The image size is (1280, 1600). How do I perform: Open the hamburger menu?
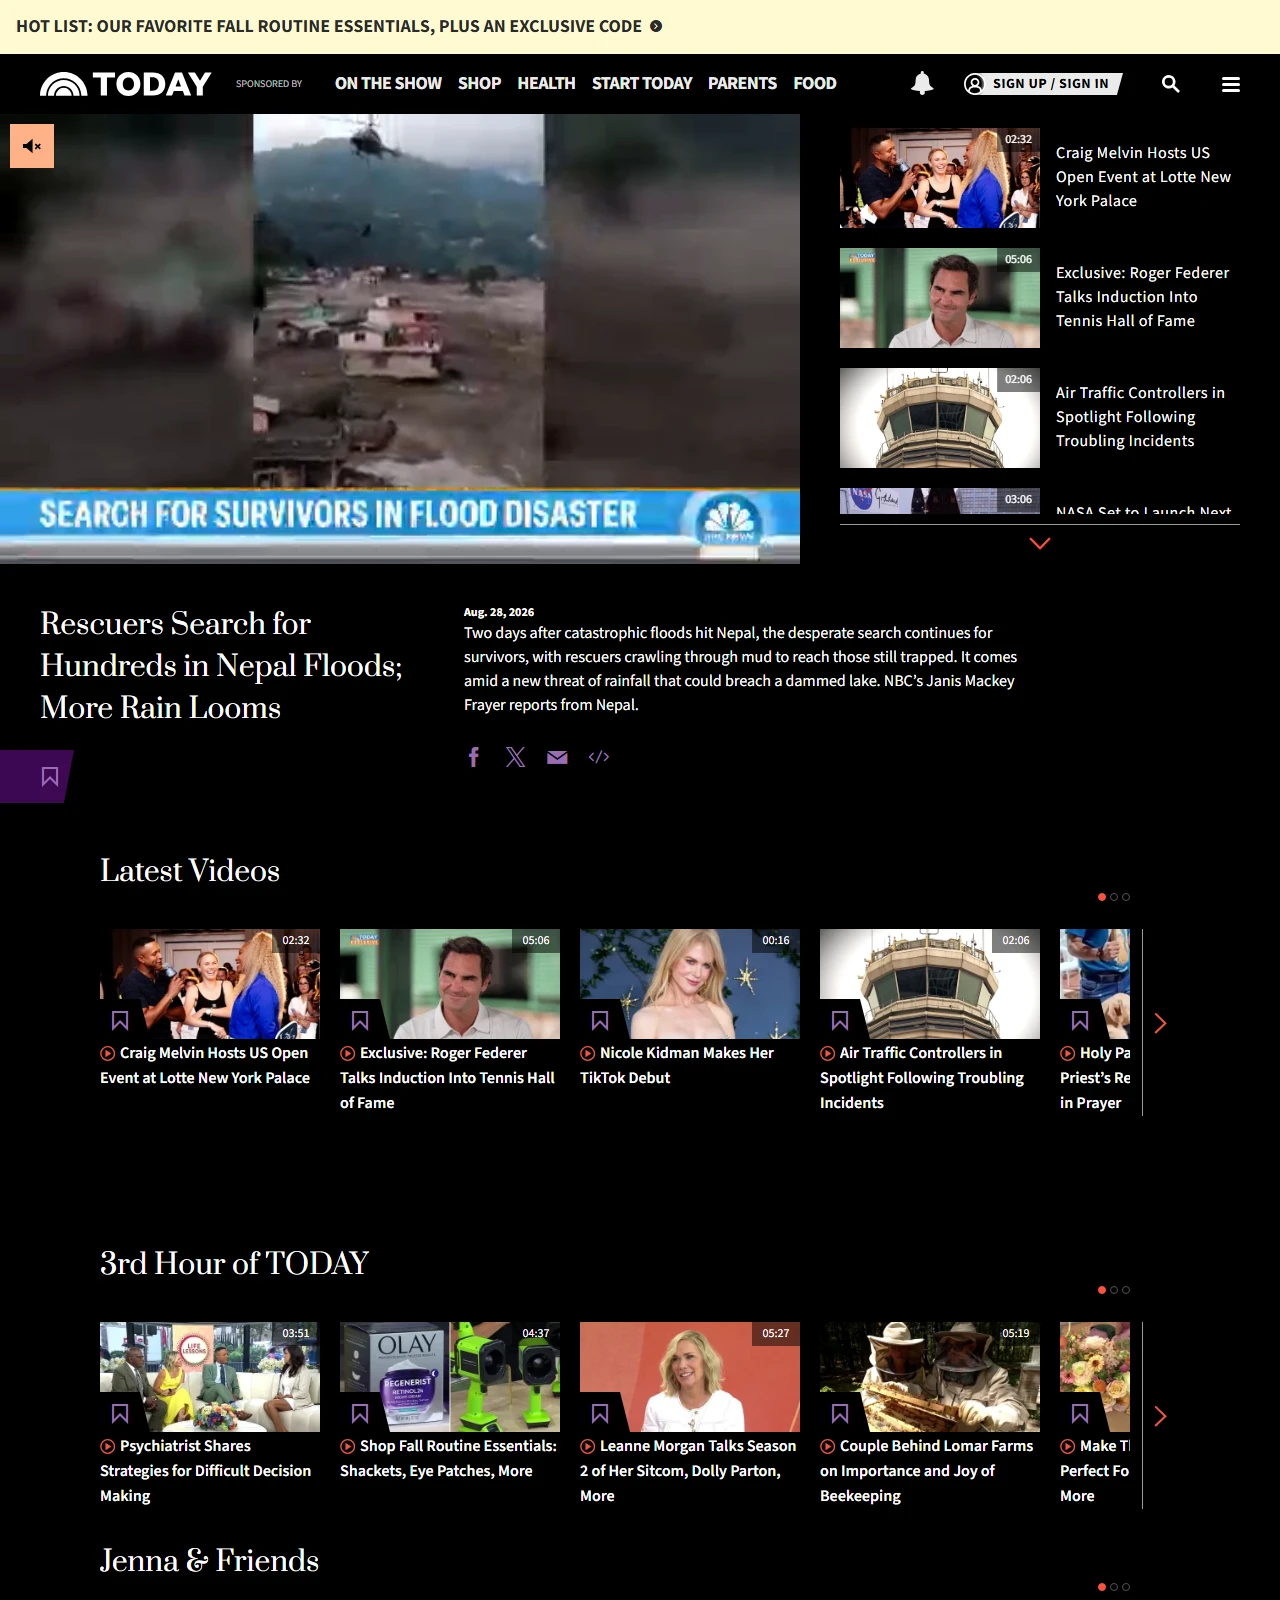pyautogui.click(x=1231, y=85)
